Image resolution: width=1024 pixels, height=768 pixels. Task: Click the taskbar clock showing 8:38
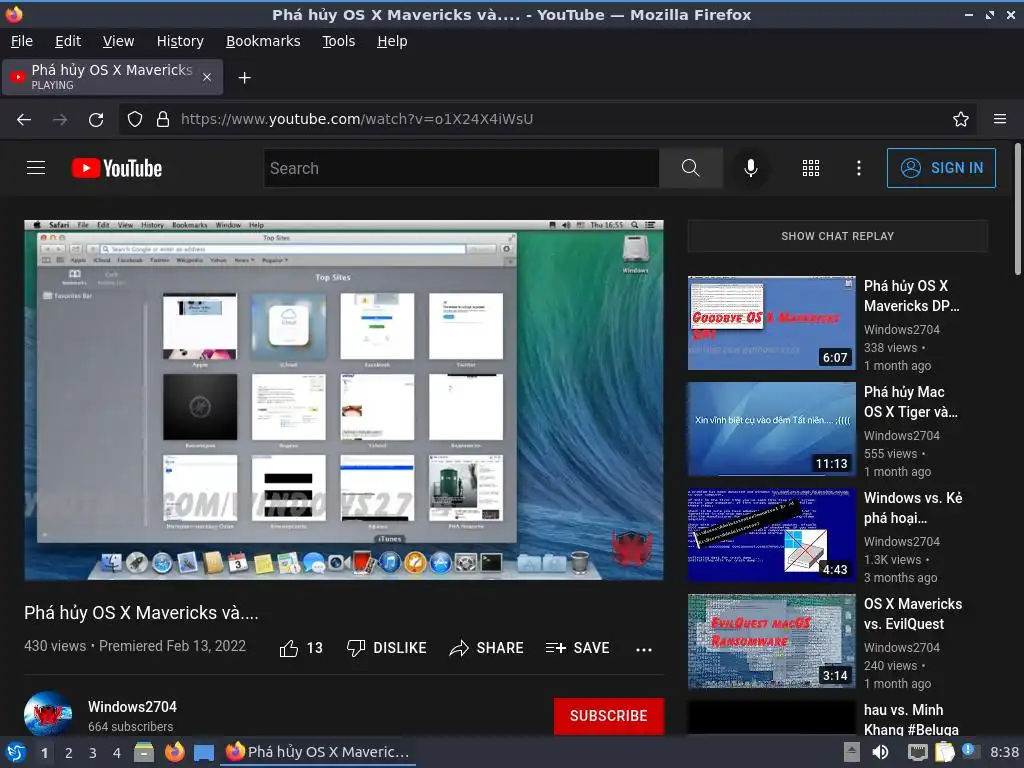[1004, 752]
